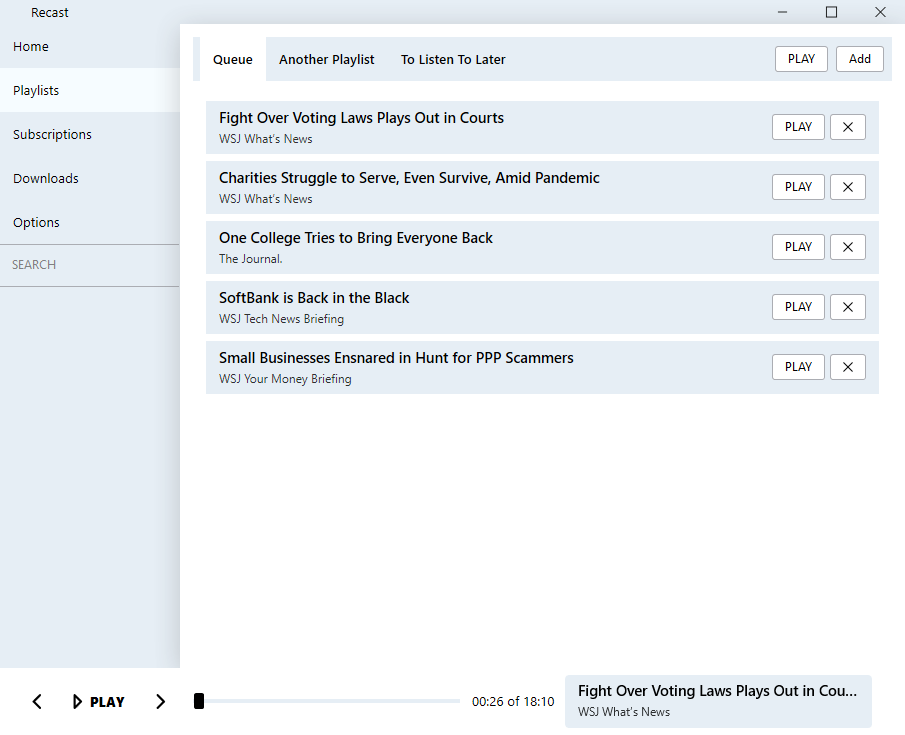Open the 'To Listen To Later' playlist tab

coord(453,59)
